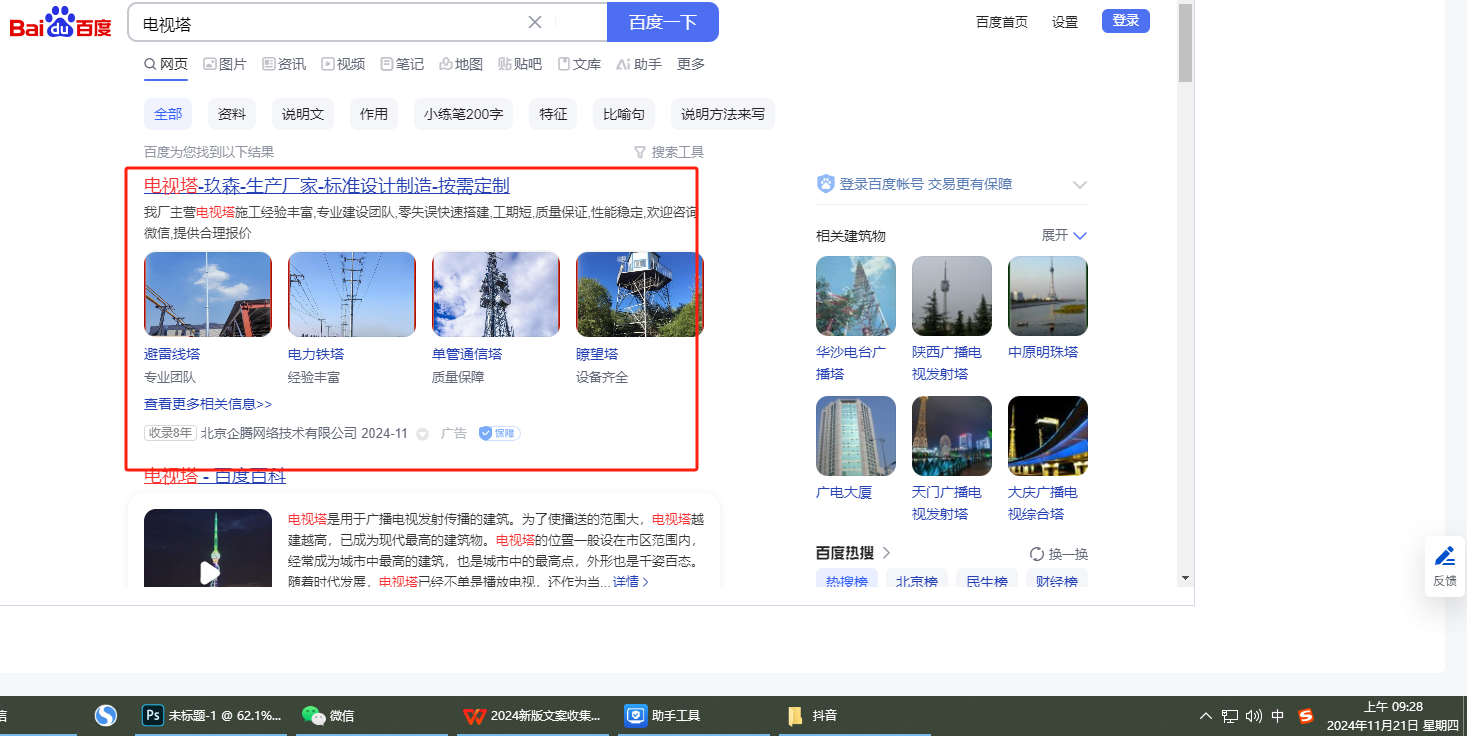
Task: Click 登录百度帐号 交易更有保障 banner
Action: click(915, 184)
